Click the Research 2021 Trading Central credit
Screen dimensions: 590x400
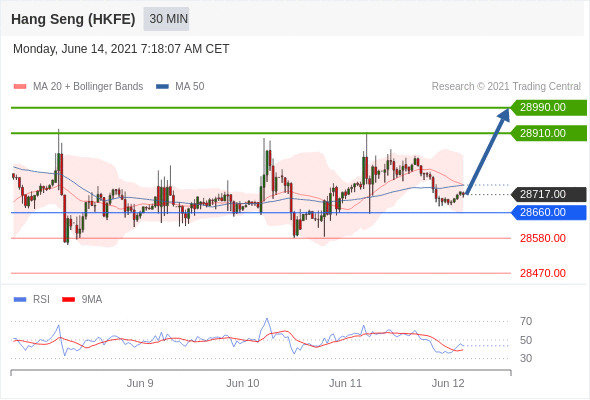(x=506, y=87)
